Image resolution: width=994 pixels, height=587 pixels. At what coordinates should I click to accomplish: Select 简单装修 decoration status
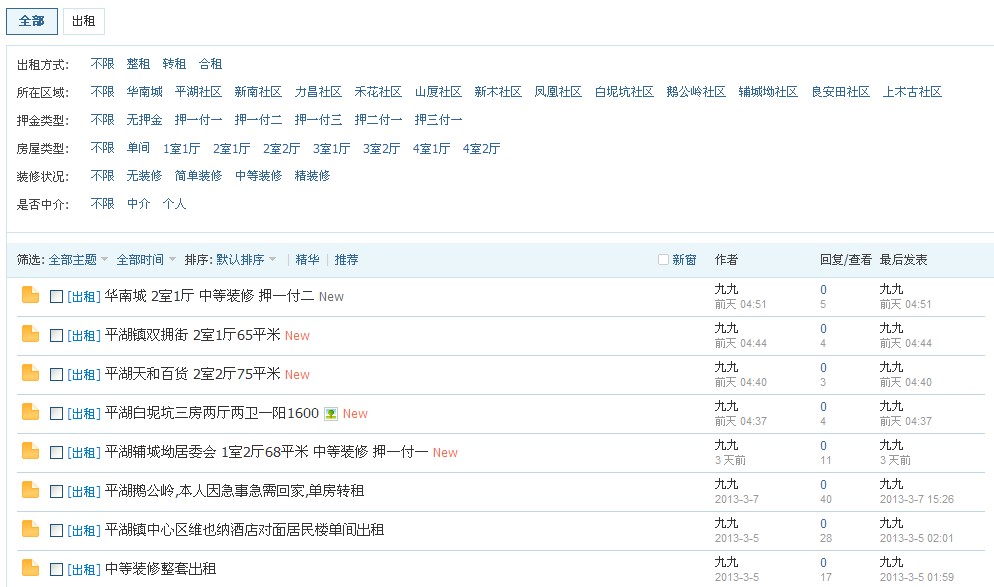click(198, 176)
